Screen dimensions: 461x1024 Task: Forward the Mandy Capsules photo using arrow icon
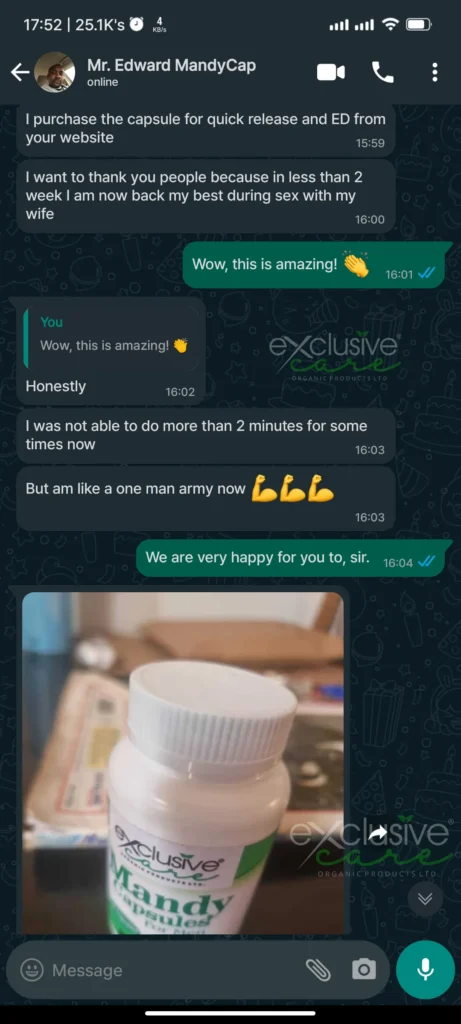(377, 834)
